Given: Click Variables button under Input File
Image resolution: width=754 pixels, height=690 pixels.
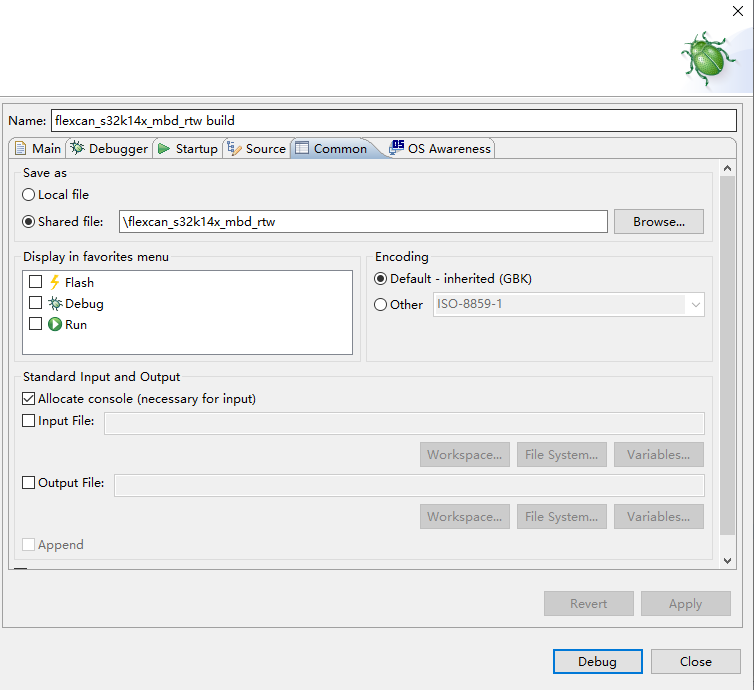Looking at the screenshot, I should 659,454.
